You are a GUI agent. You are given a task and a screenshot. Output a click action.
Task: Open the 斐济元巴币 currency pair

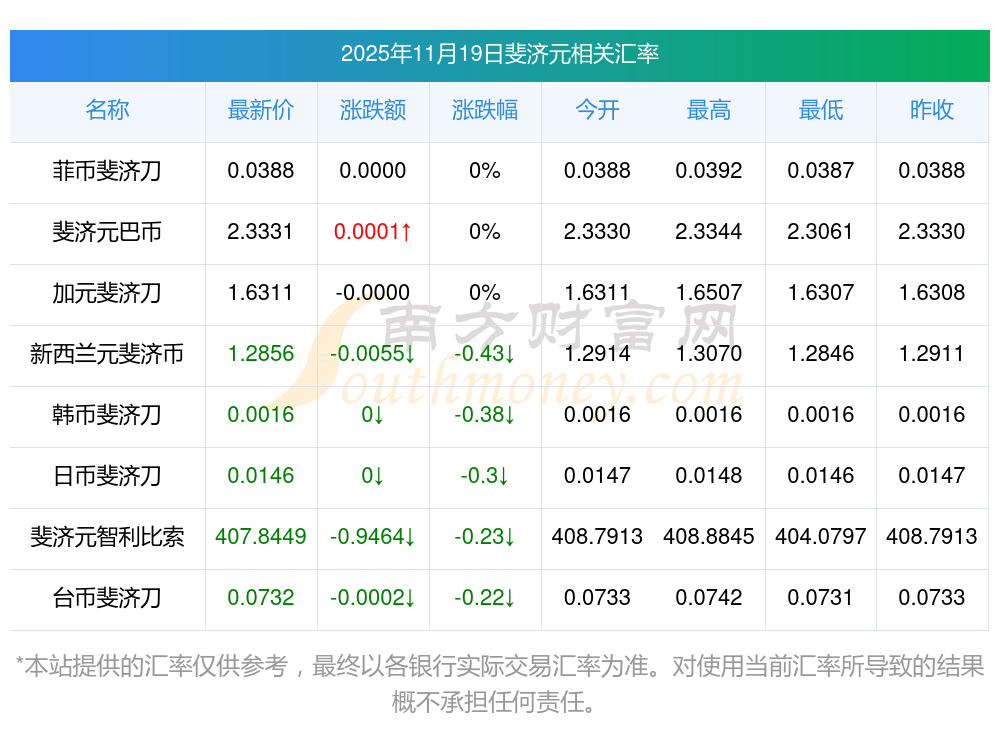click(x=107, y=232)
